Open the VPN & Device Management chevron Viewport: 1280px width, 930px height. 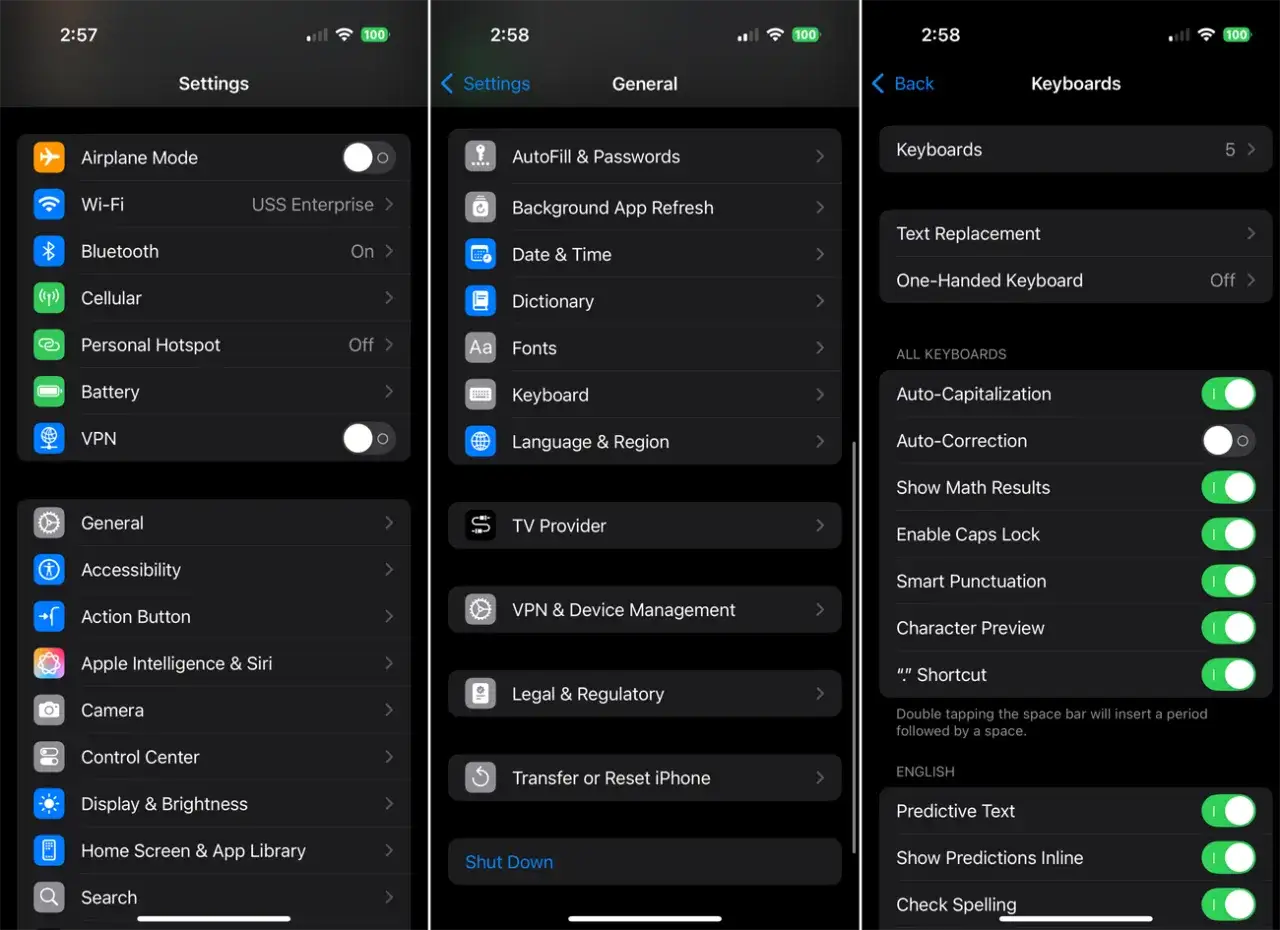(820, 610)
